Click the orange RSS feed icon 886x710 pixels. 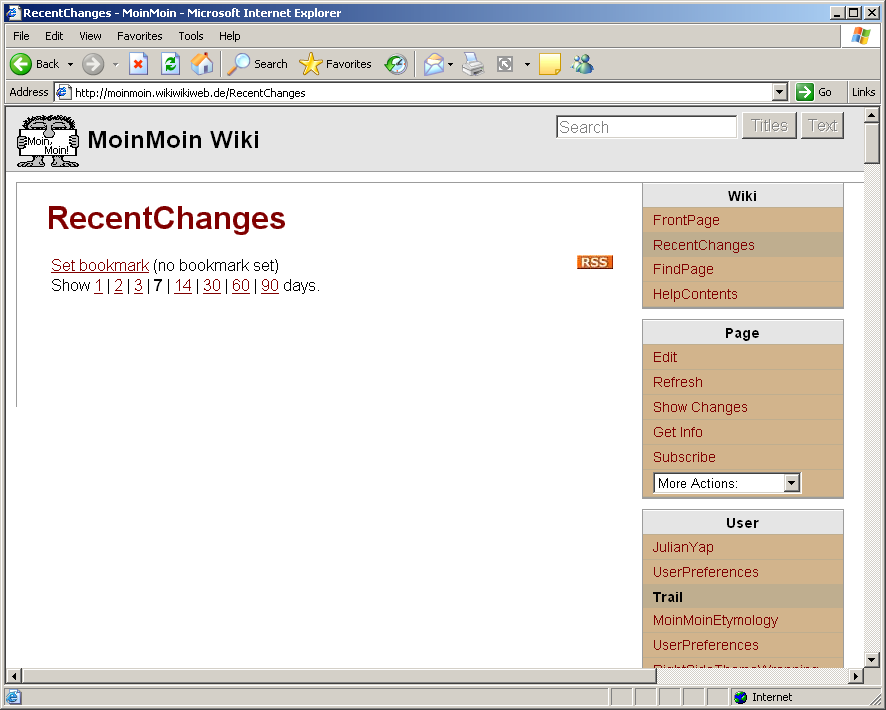pyautogui.click(x=594, y=262)
